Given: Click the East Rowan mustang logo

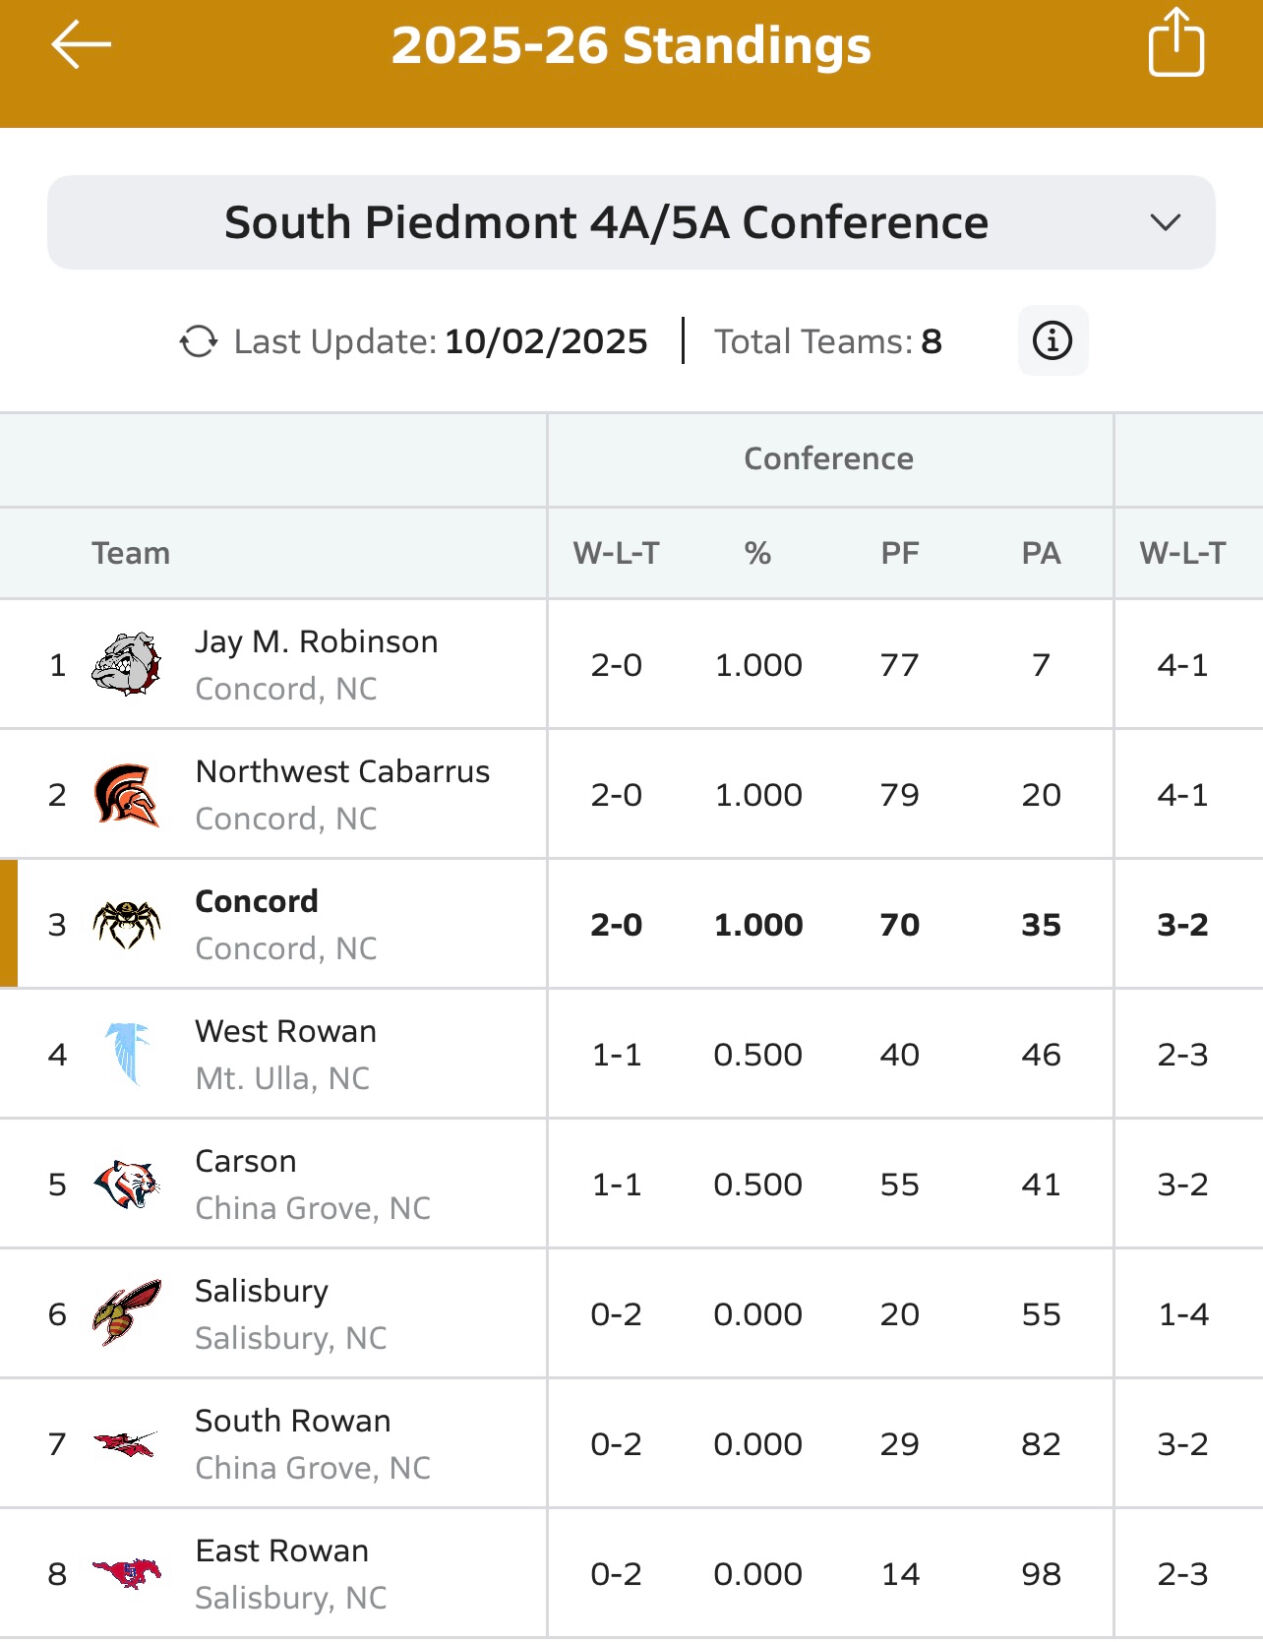Looking at the screenshot, I should (128, 1573).
